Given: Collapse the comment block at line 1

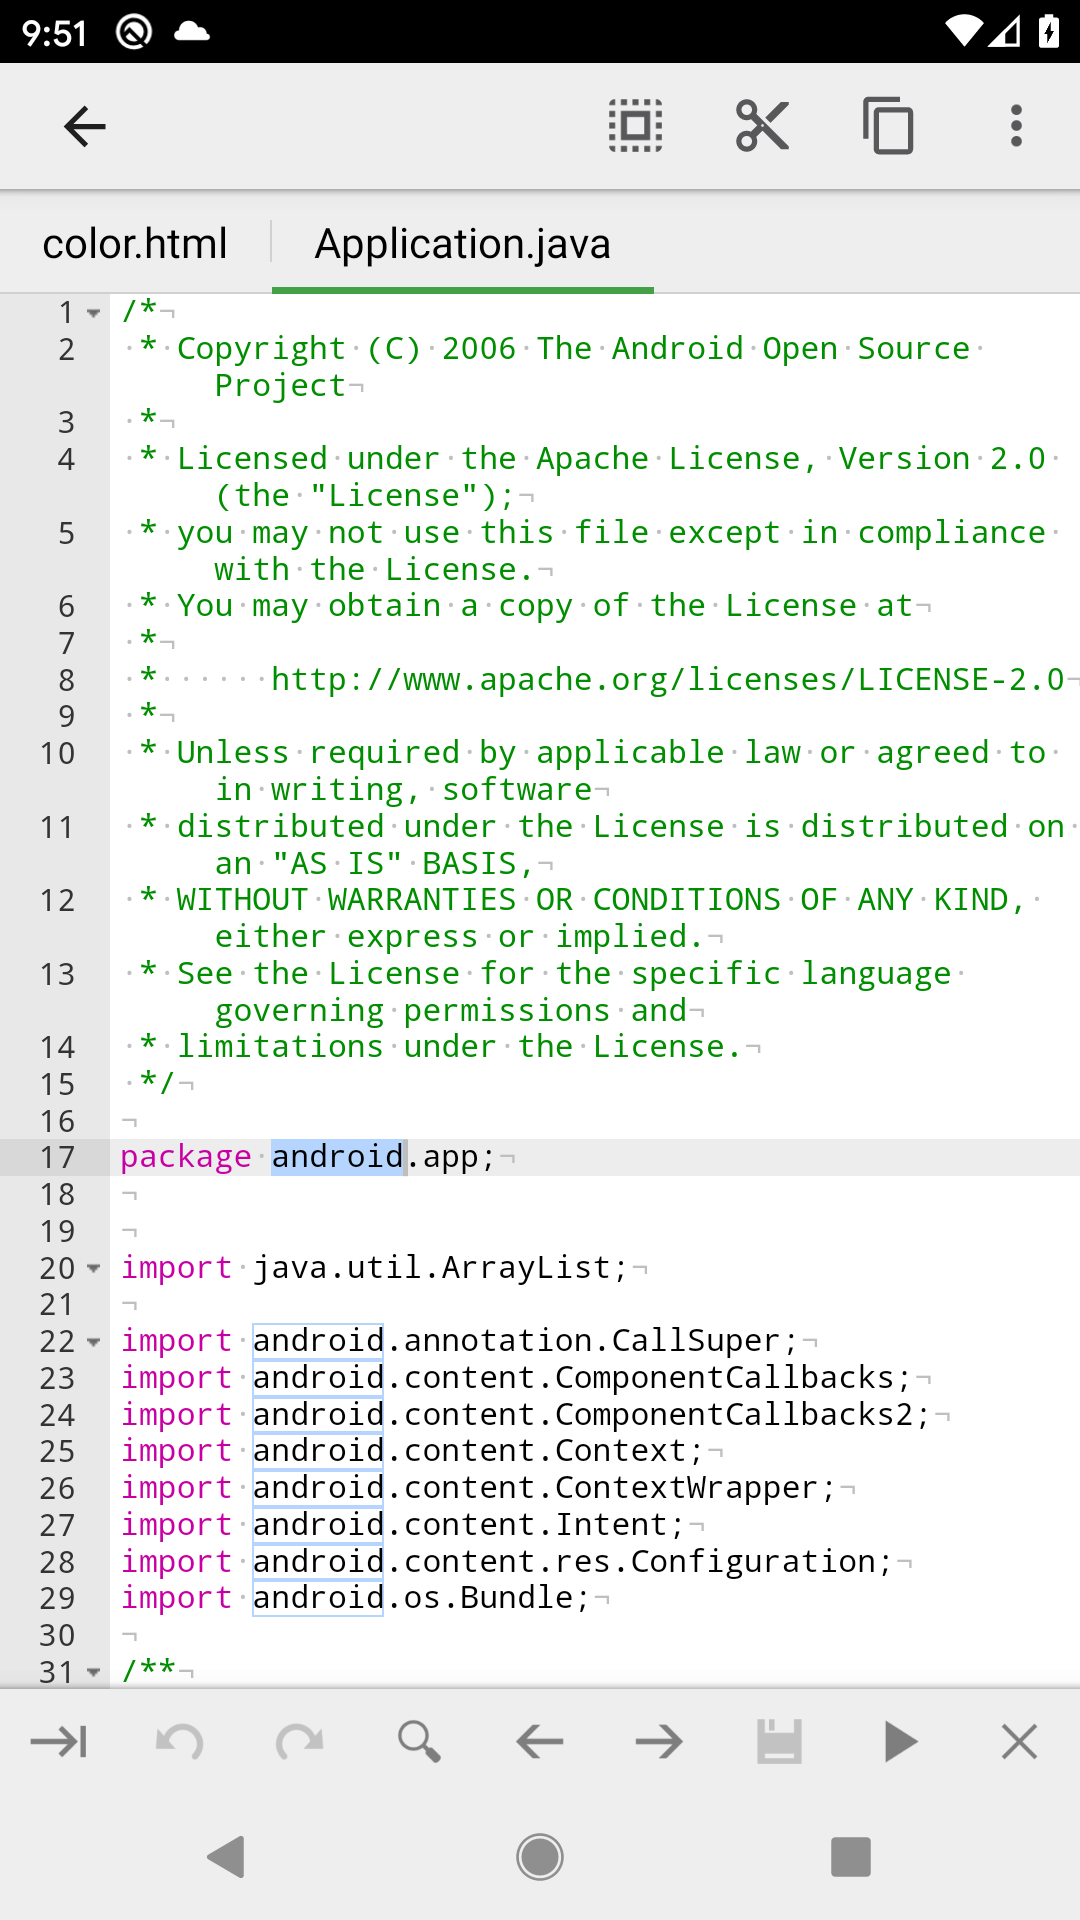Looking at the screenshot, I should click(94, 313).
